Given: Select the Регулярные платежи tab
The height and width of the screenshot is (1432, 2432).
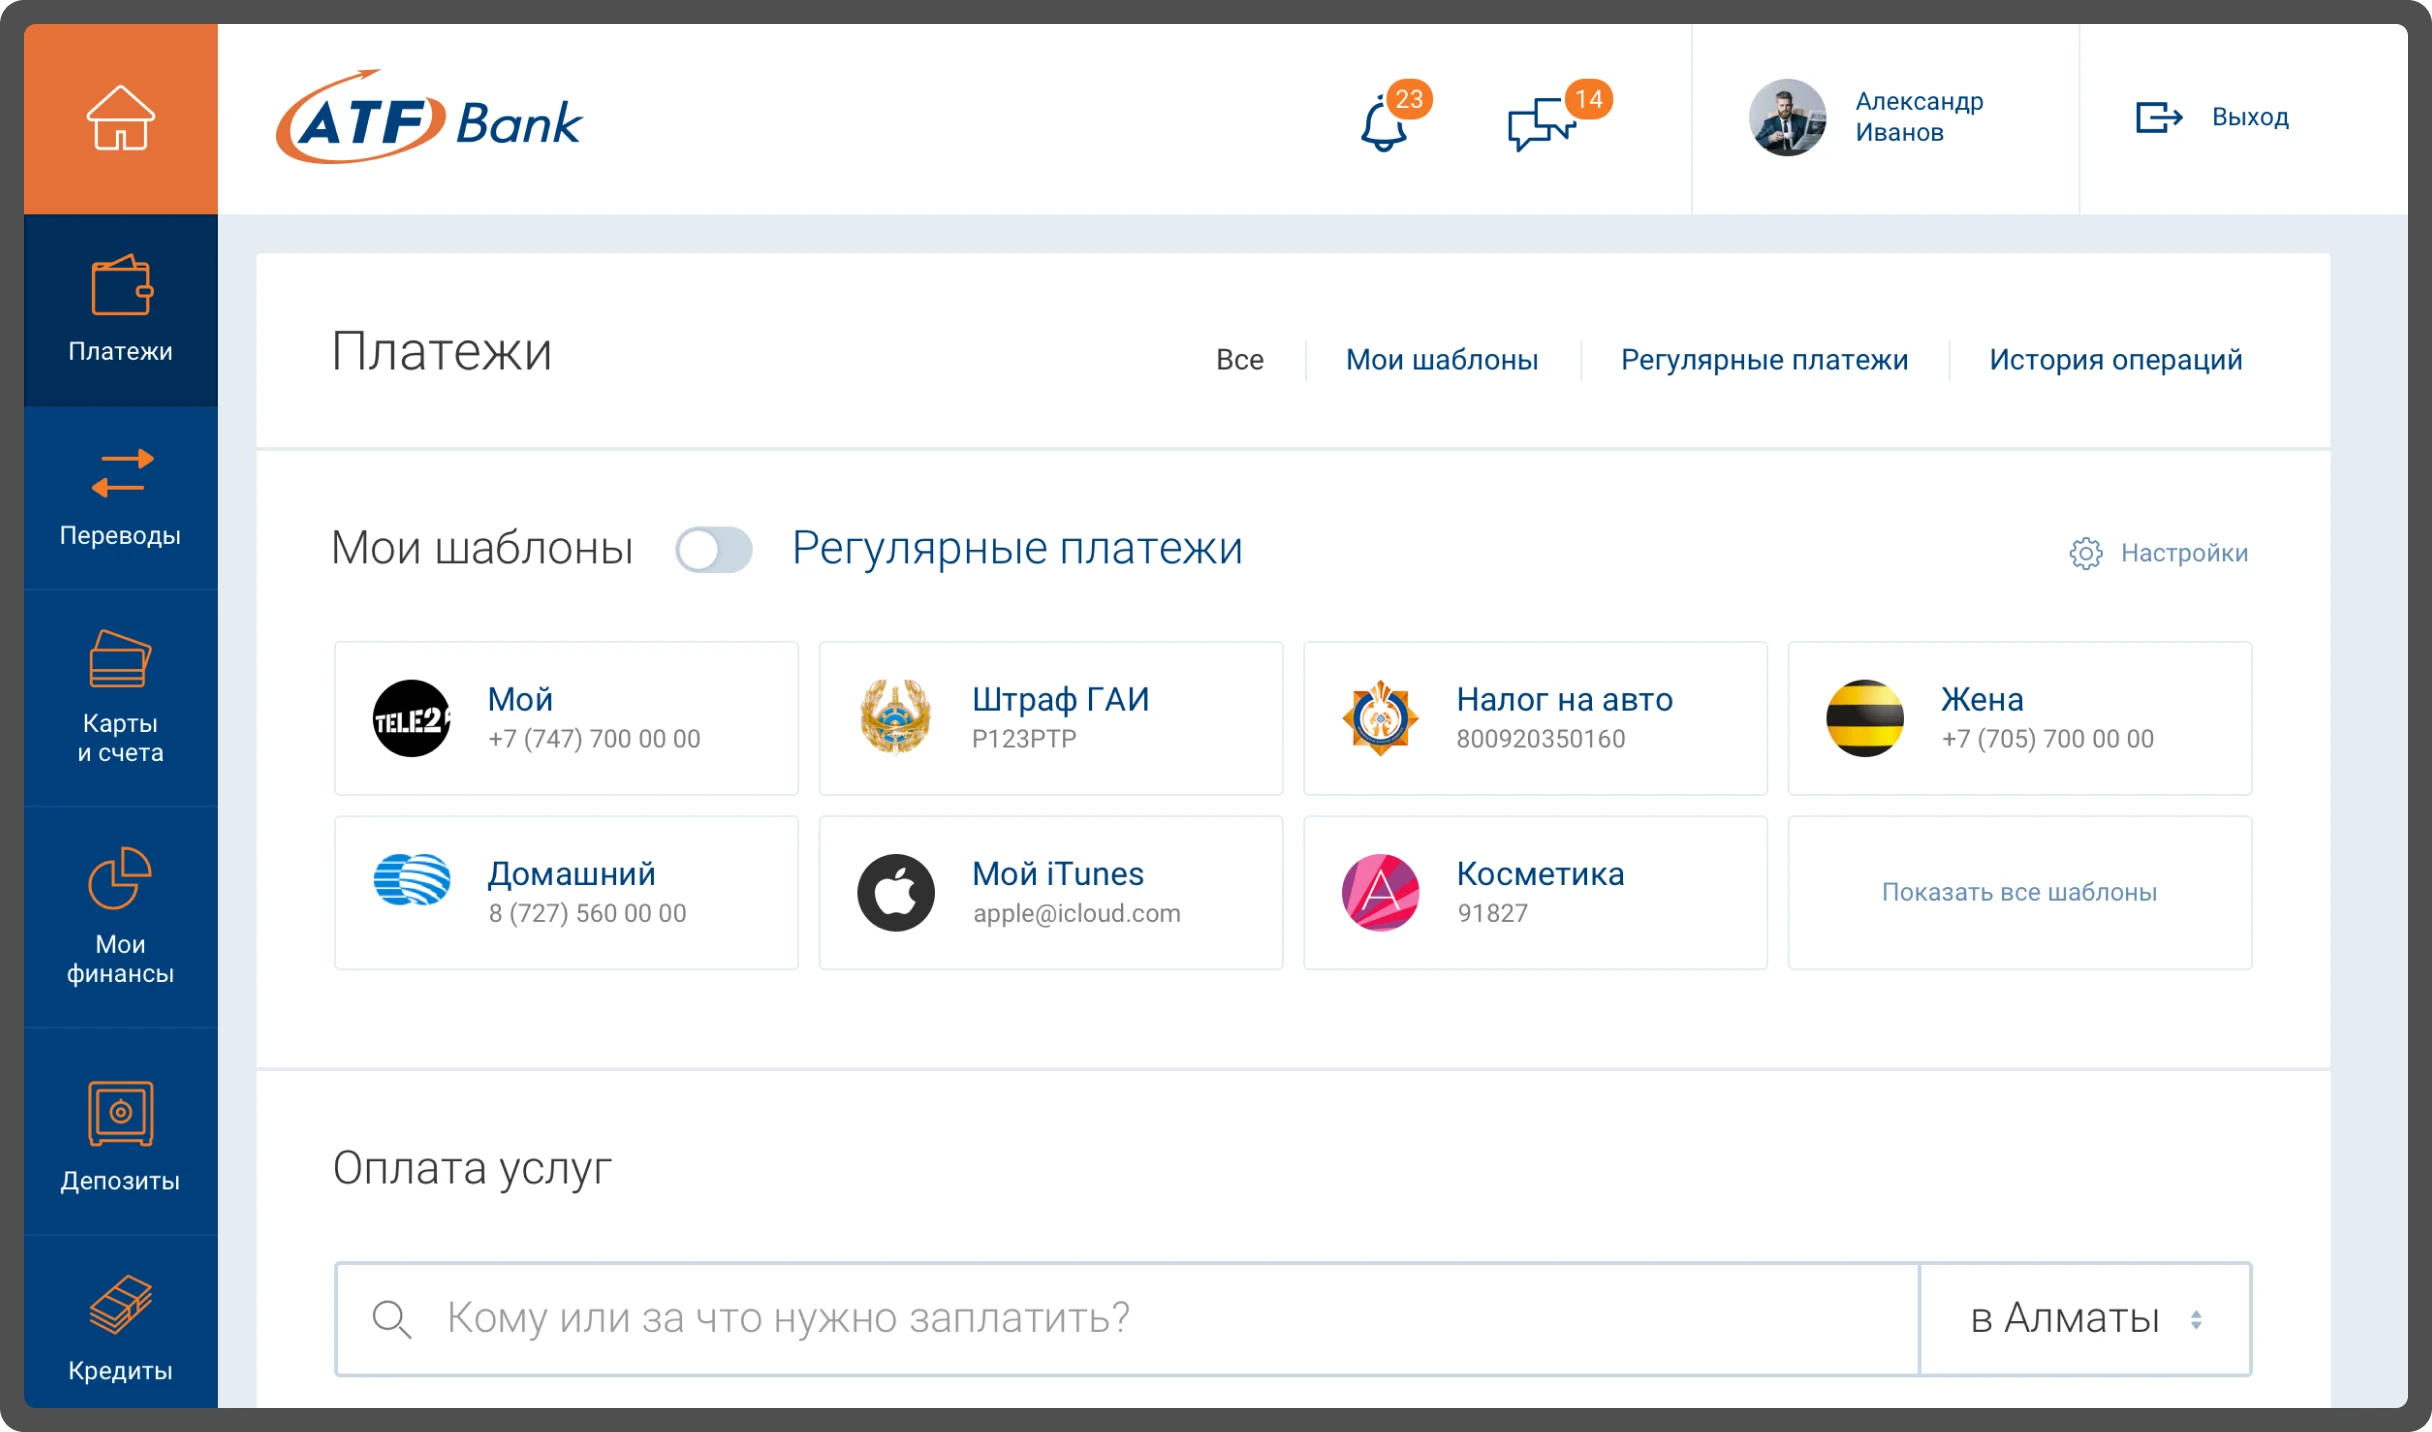Looking at the screenshot, I should point(1764,360).
